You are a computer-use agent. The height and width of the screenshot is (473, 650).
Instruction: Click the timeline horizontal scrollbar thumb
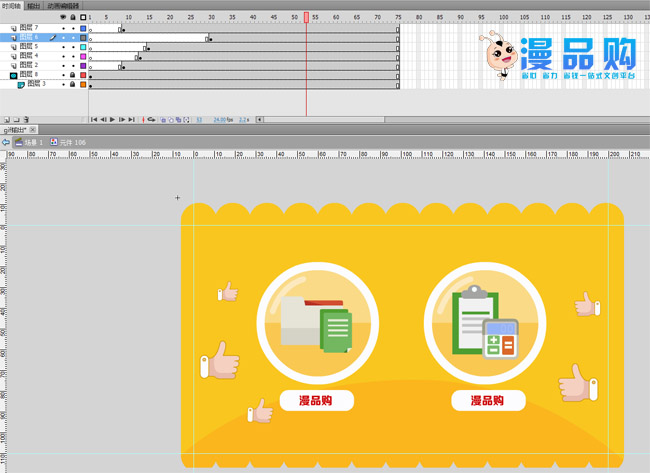(324, 119)
